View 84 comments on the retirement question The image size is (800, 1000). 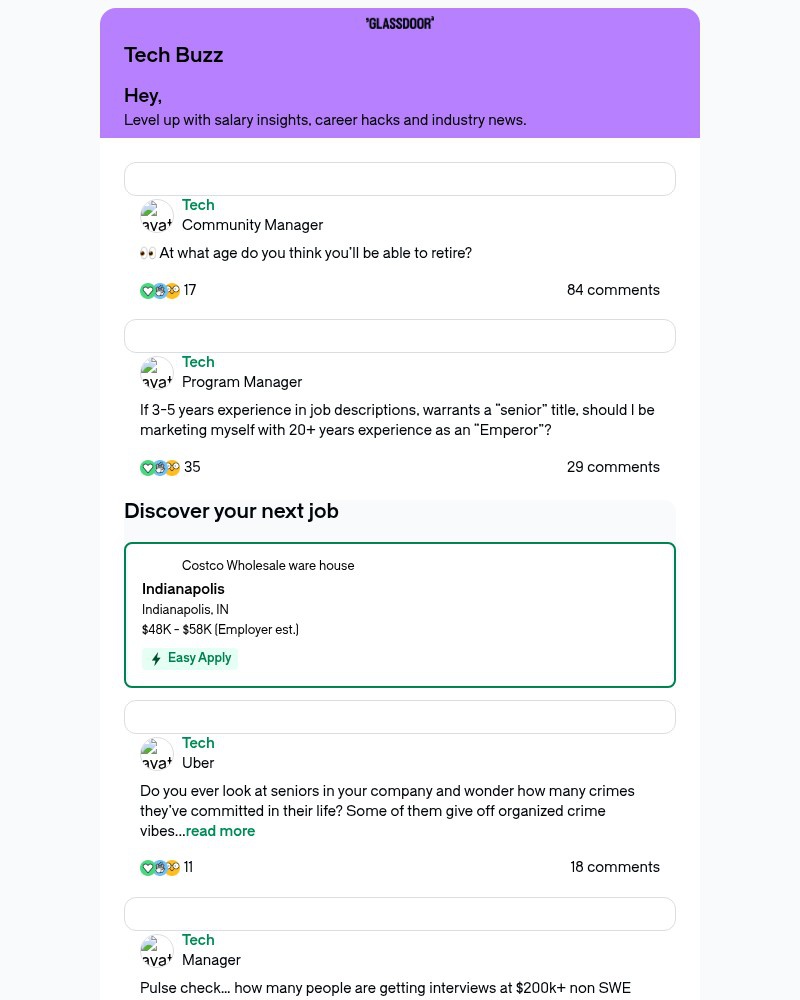pos(613,290)
